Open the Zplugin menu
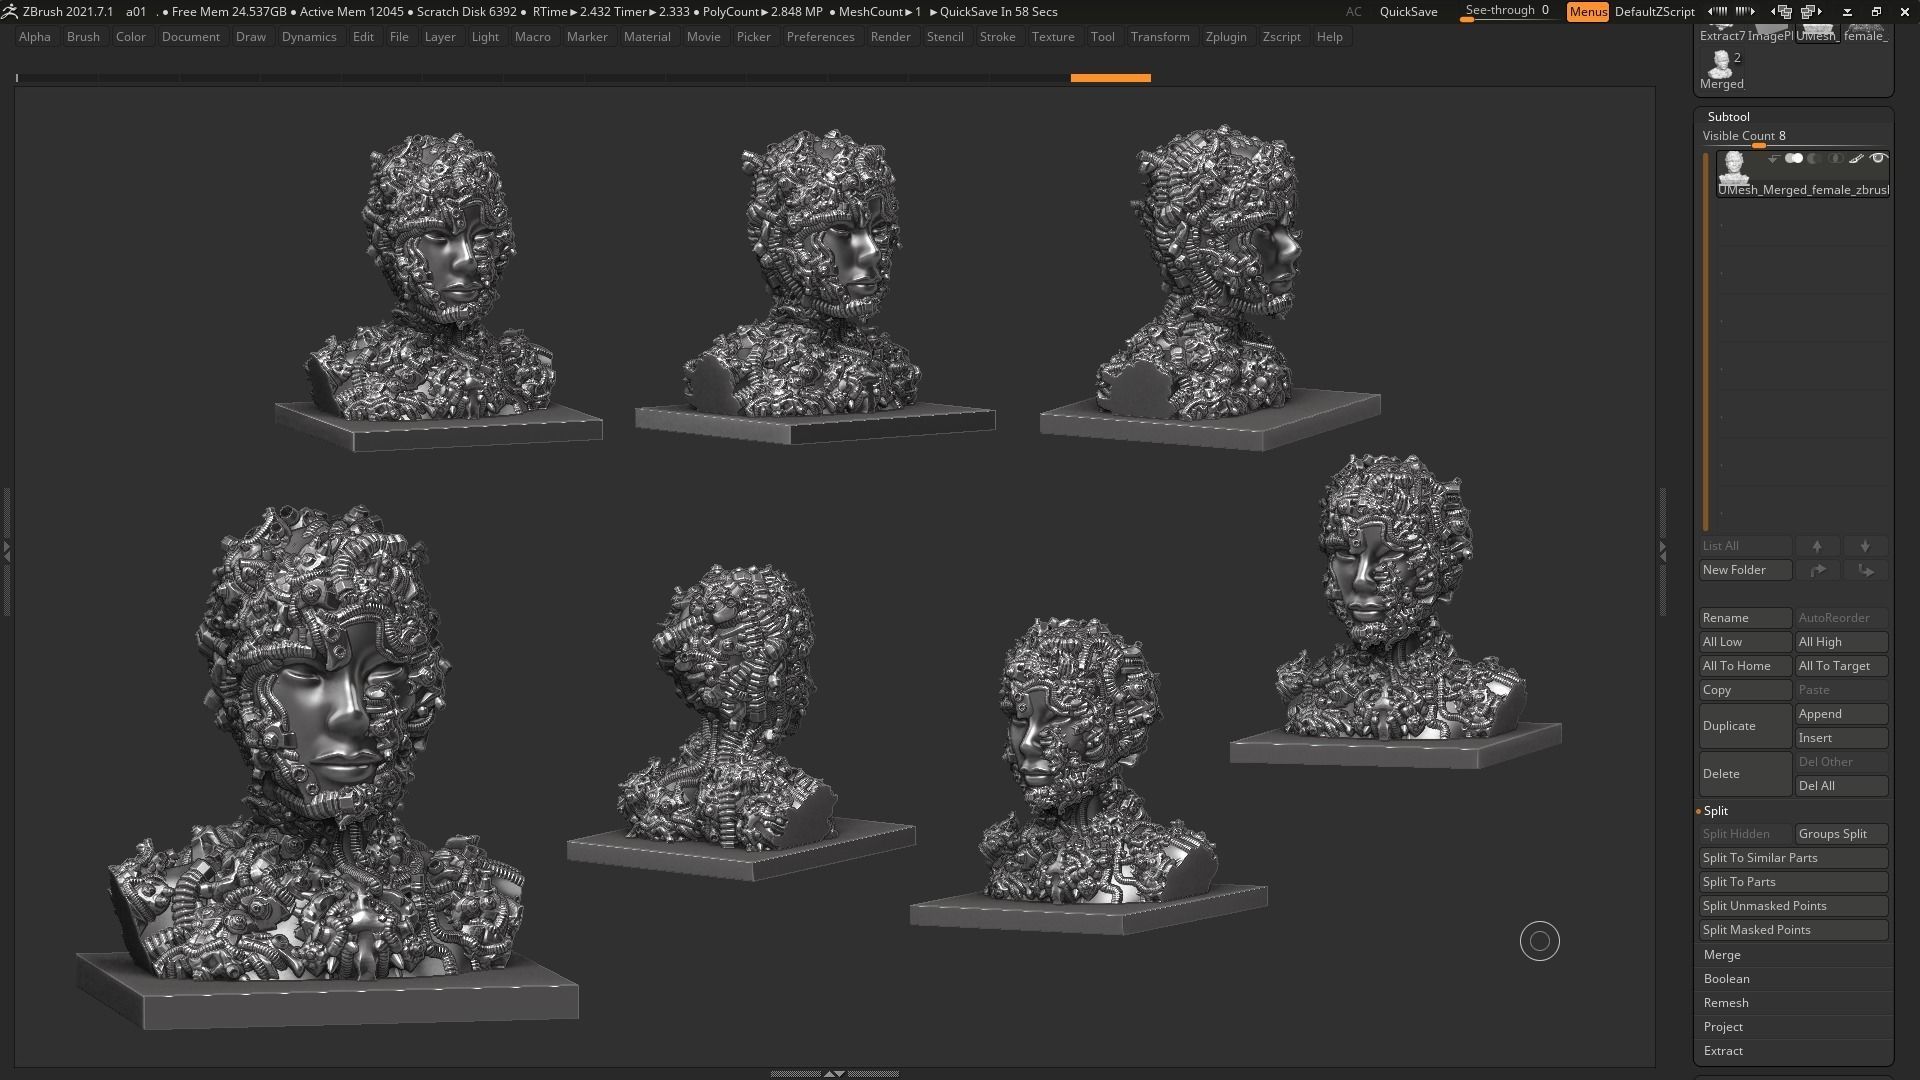Image resolution: width=1920 pixels, height=1080 pixels. [x=1225, y=37]
